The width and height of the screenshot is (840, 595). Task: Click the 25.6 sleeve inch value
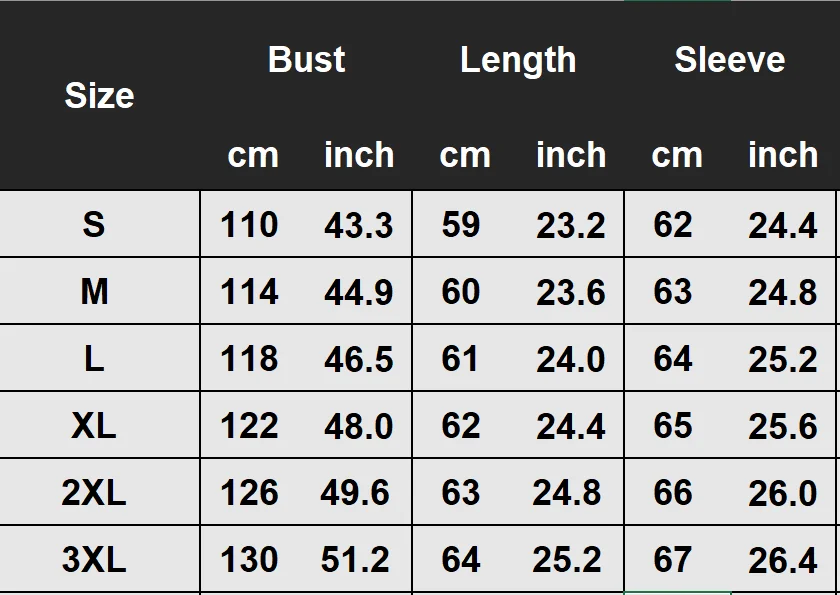tap(783, 427)
